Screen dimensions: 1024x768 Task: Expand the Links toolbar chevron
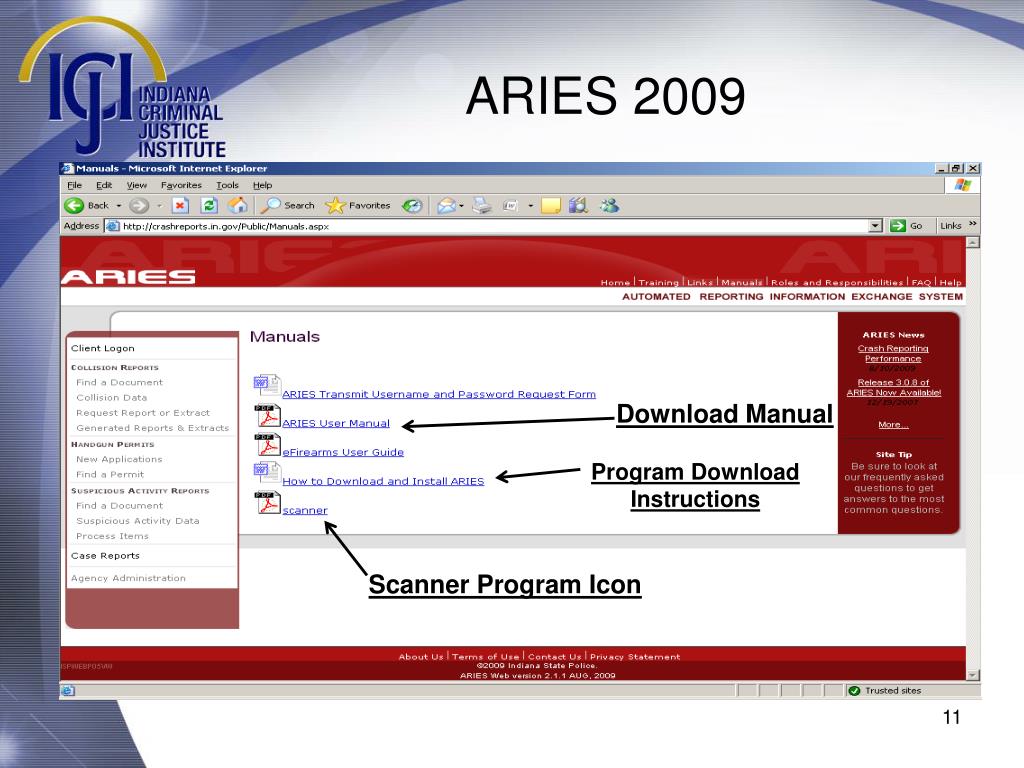(972, 224)
